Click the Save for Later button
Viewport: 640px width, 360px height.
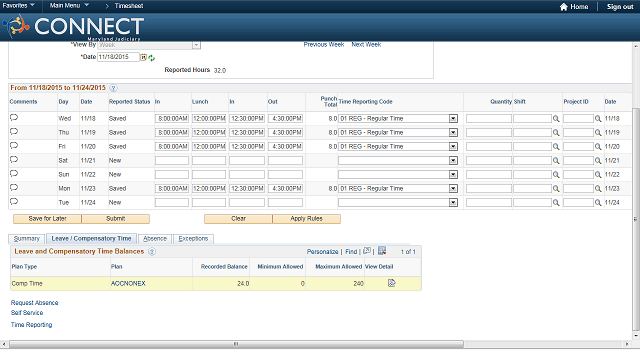pyautogui.click(x=47, y=219)
